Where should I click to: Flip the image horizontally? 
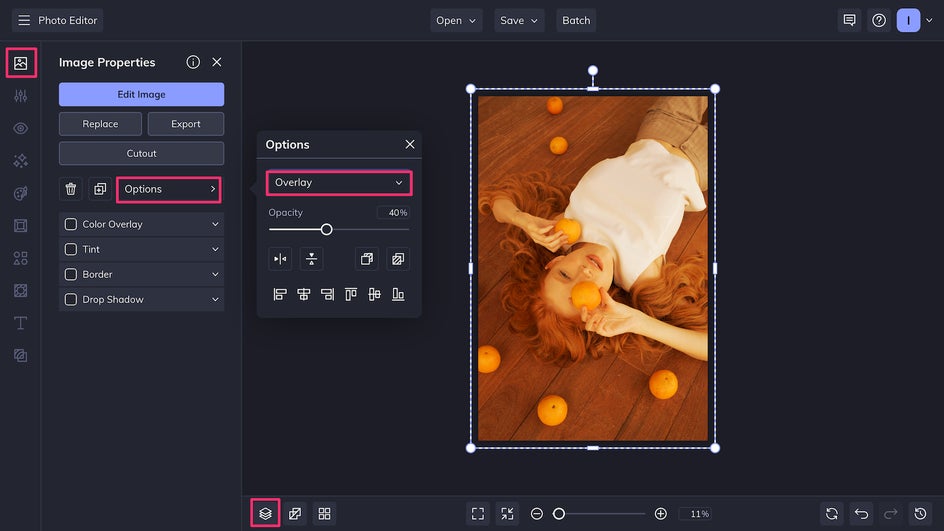[280, 259]
